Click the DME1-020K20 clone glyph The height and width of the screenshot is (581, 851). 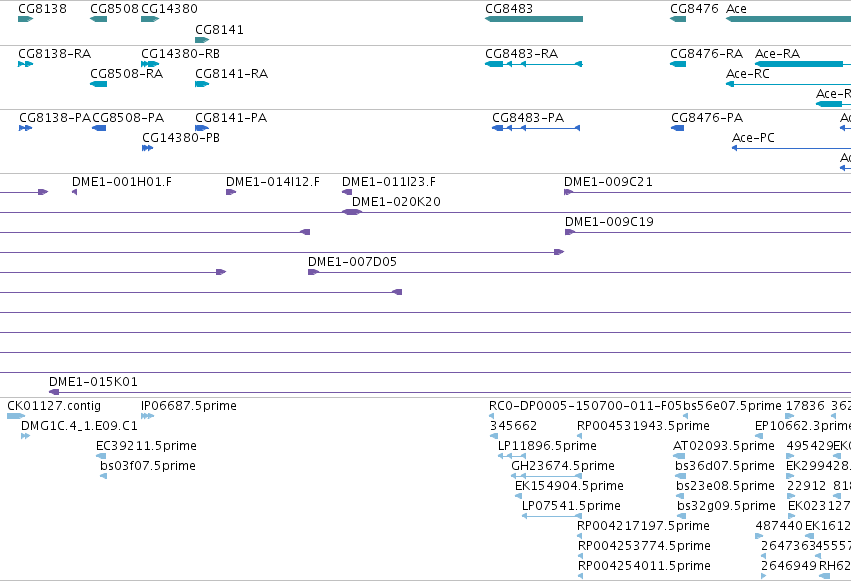(x=352, y=212)
